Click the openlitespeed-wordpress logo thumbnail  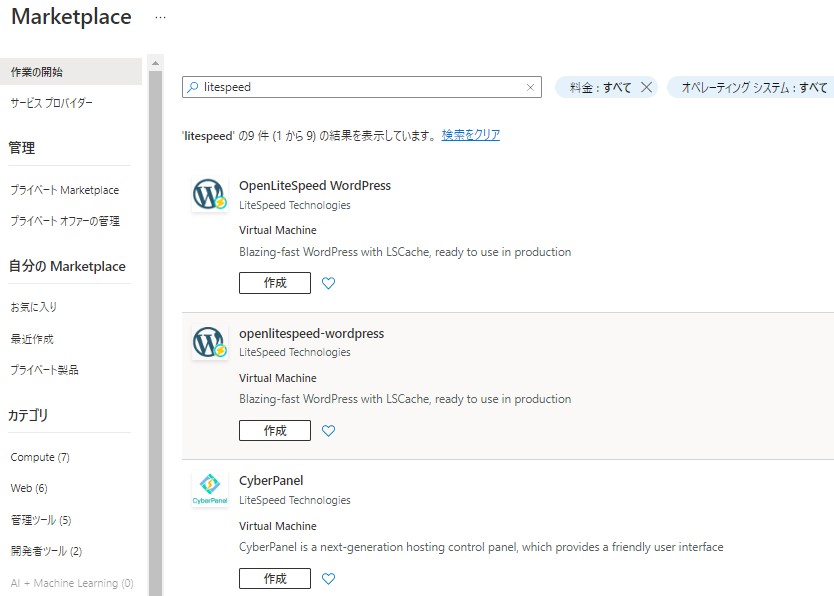pyautogui.click(x=210, y=342)
